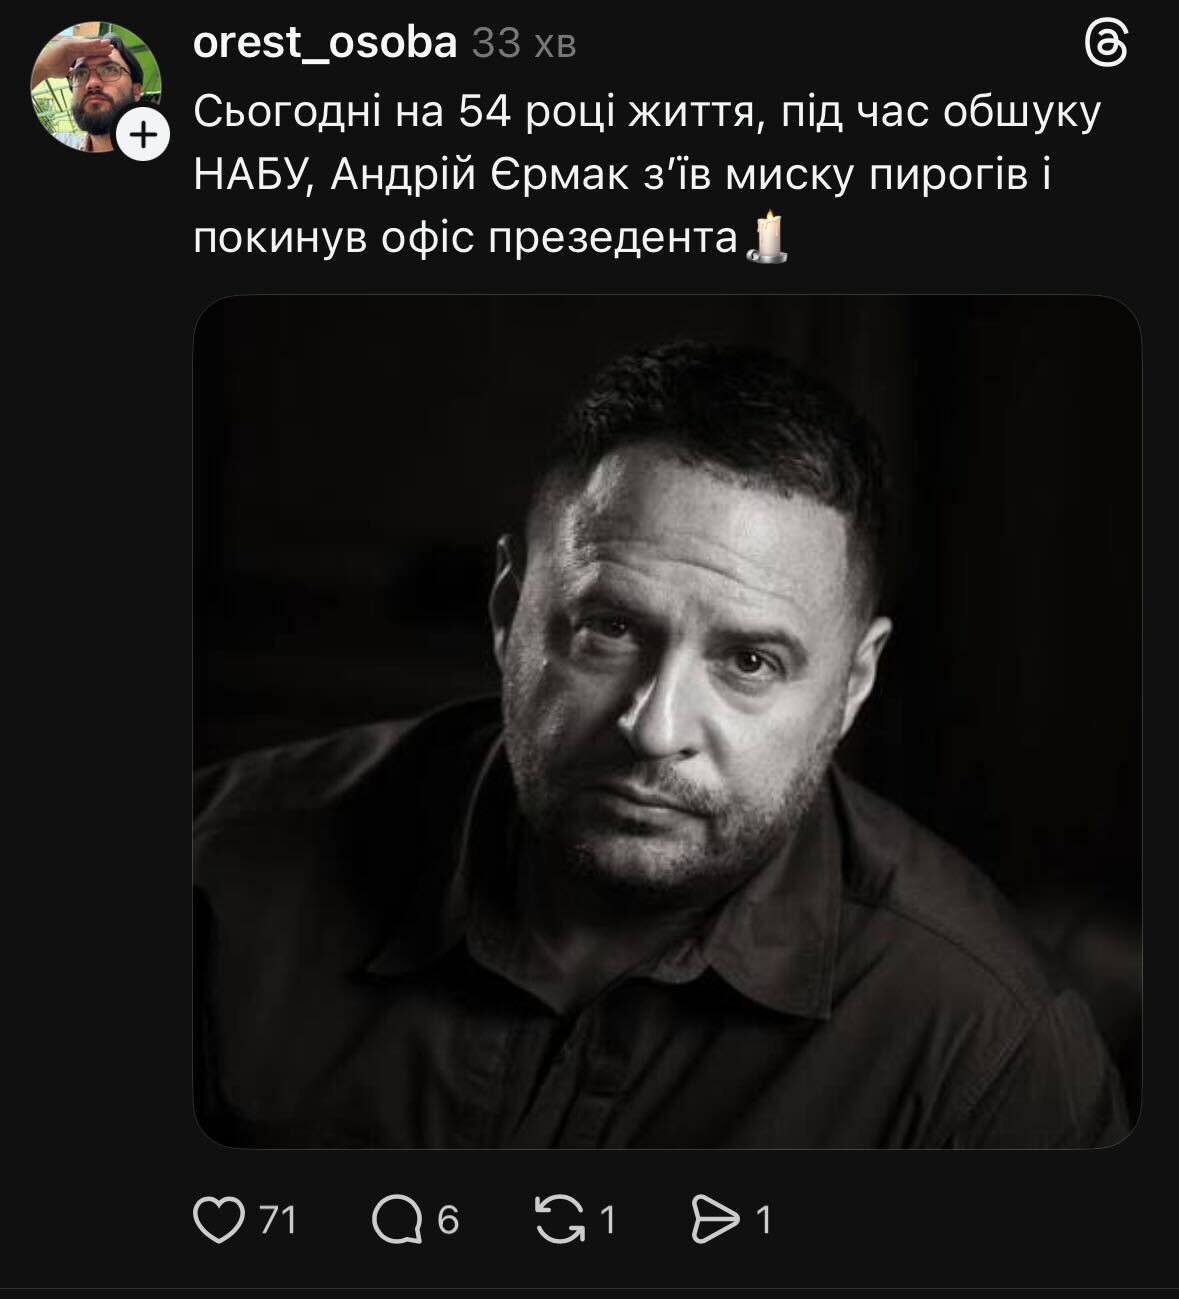Open the orest_osoba username link
The width and height of the screenshot is (1179, 1299).
[325, 43]
